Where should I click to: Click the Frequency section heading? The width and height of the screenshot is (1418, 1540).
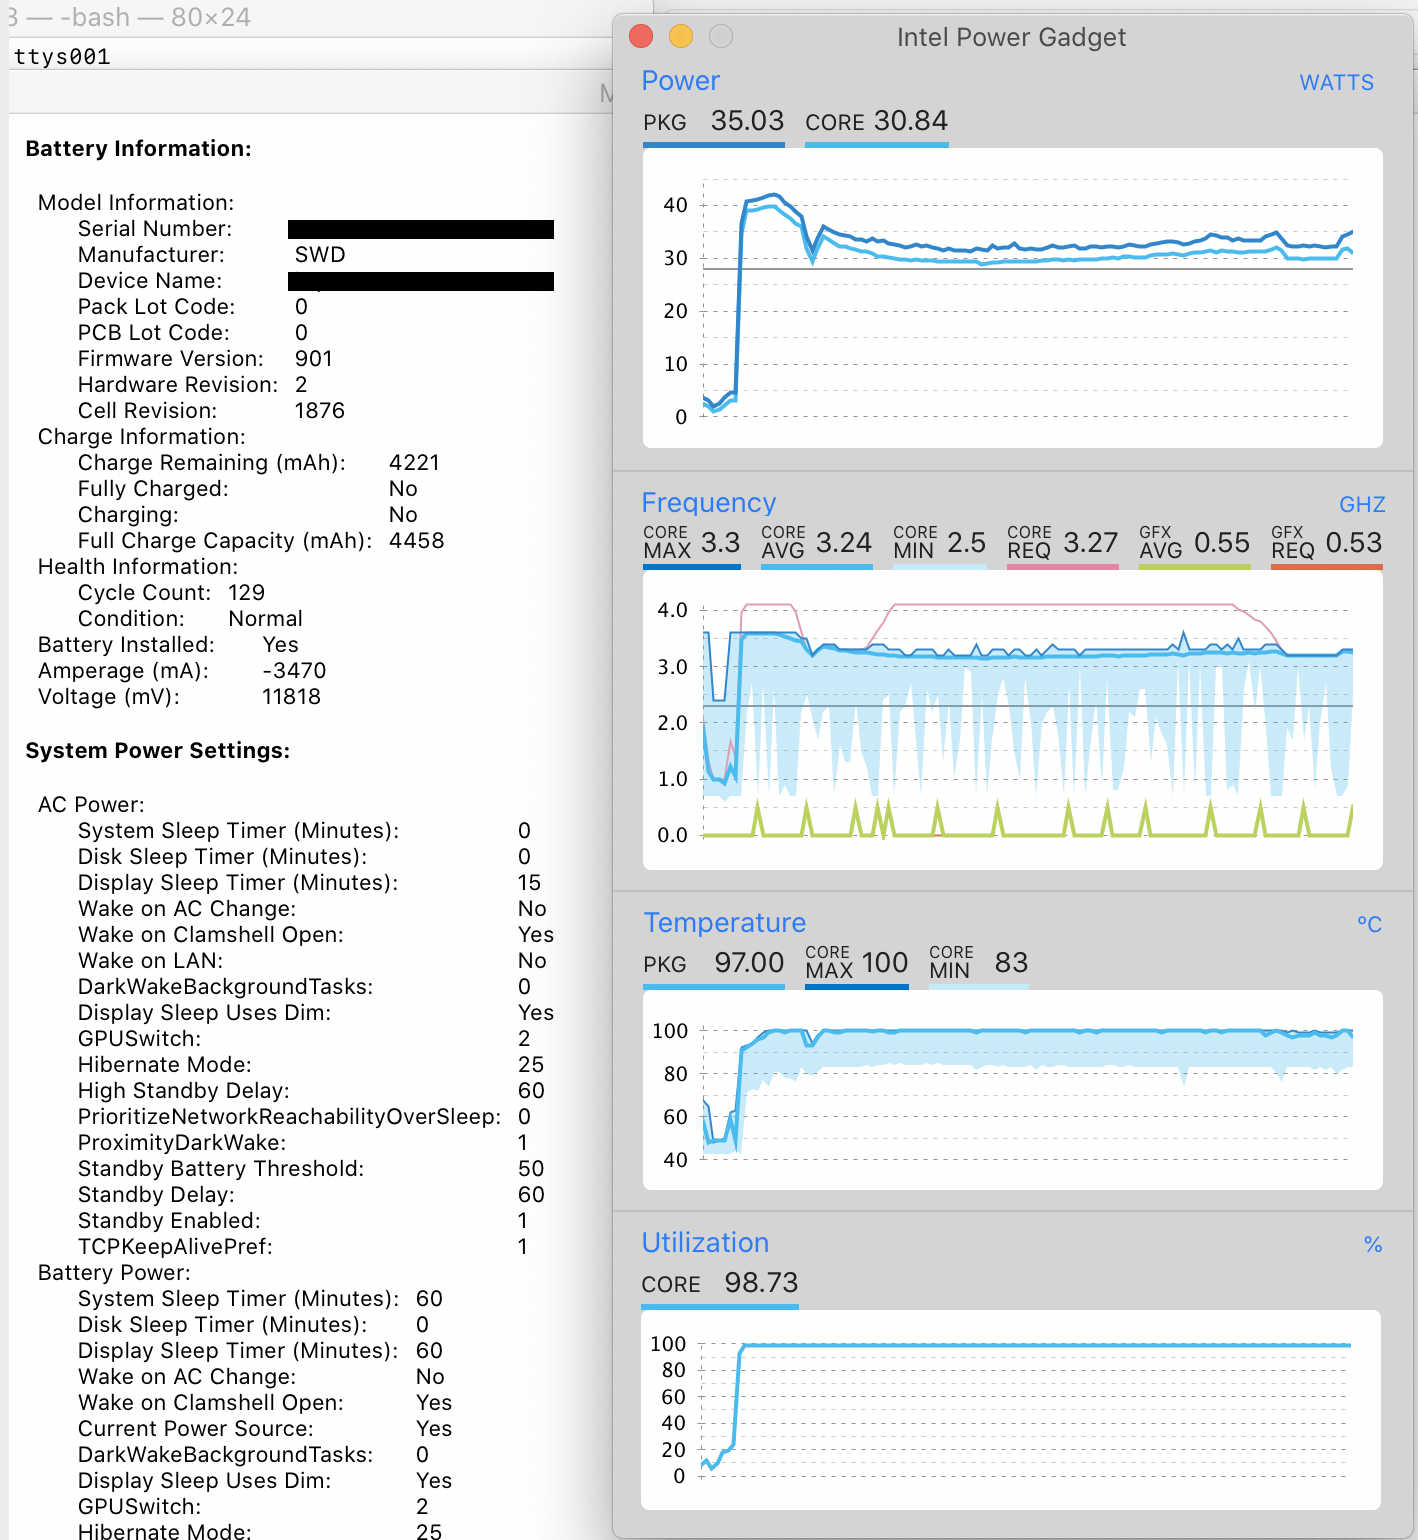708,503
